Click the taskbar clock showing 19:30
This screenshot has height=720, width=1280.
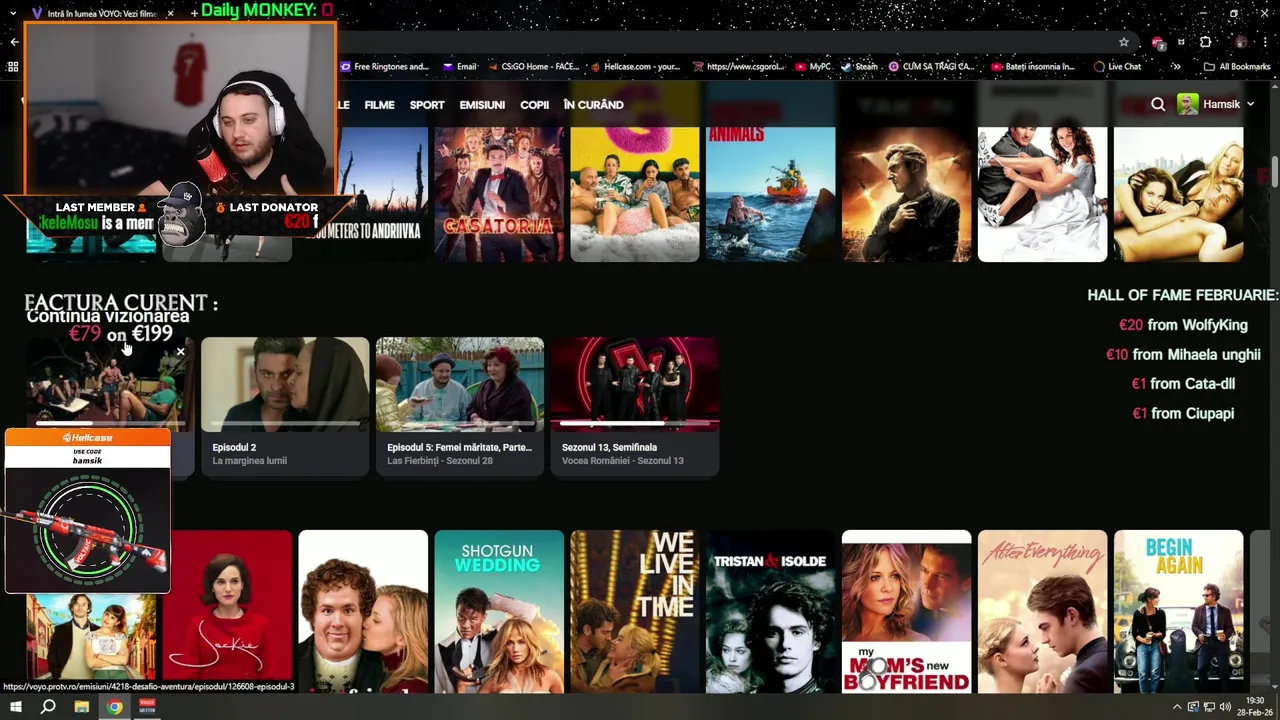click(x=1255, y=707)
